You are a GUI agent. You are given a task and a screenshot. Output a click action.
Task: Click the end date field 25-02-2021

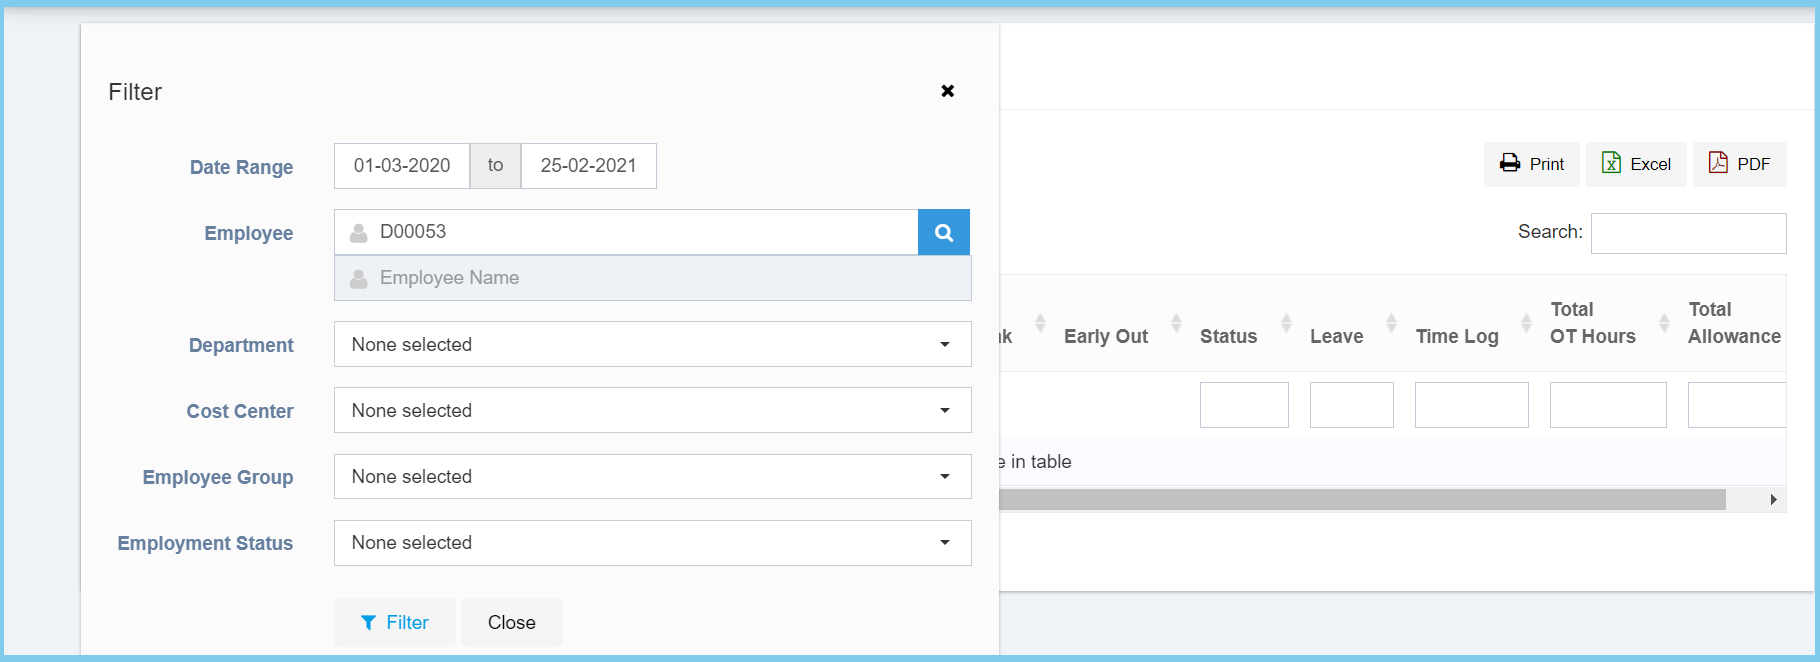coord(588,166)
